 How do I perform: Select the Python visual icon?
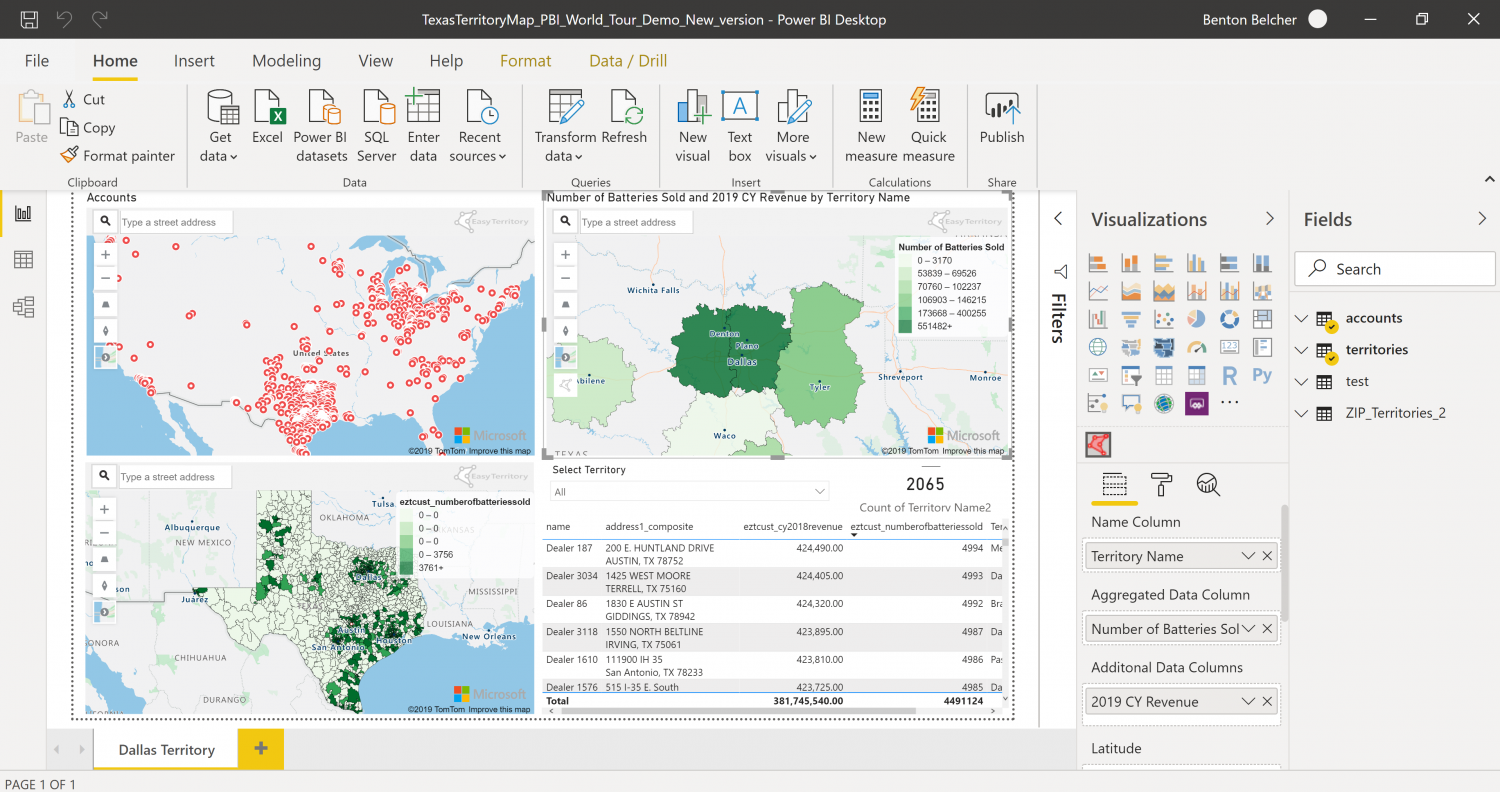[1261, 375]
